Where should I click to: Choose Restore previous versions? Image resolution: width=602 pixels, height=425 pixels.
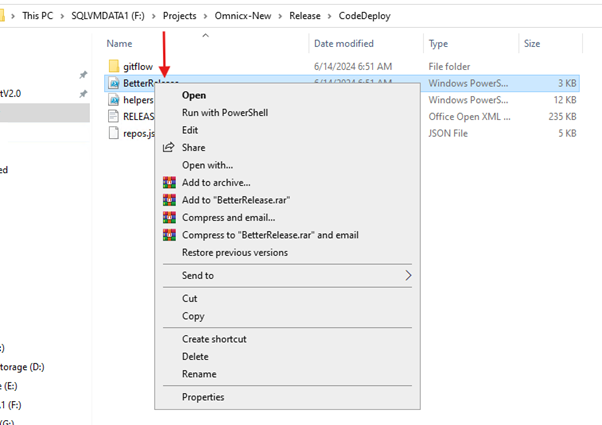235,252
